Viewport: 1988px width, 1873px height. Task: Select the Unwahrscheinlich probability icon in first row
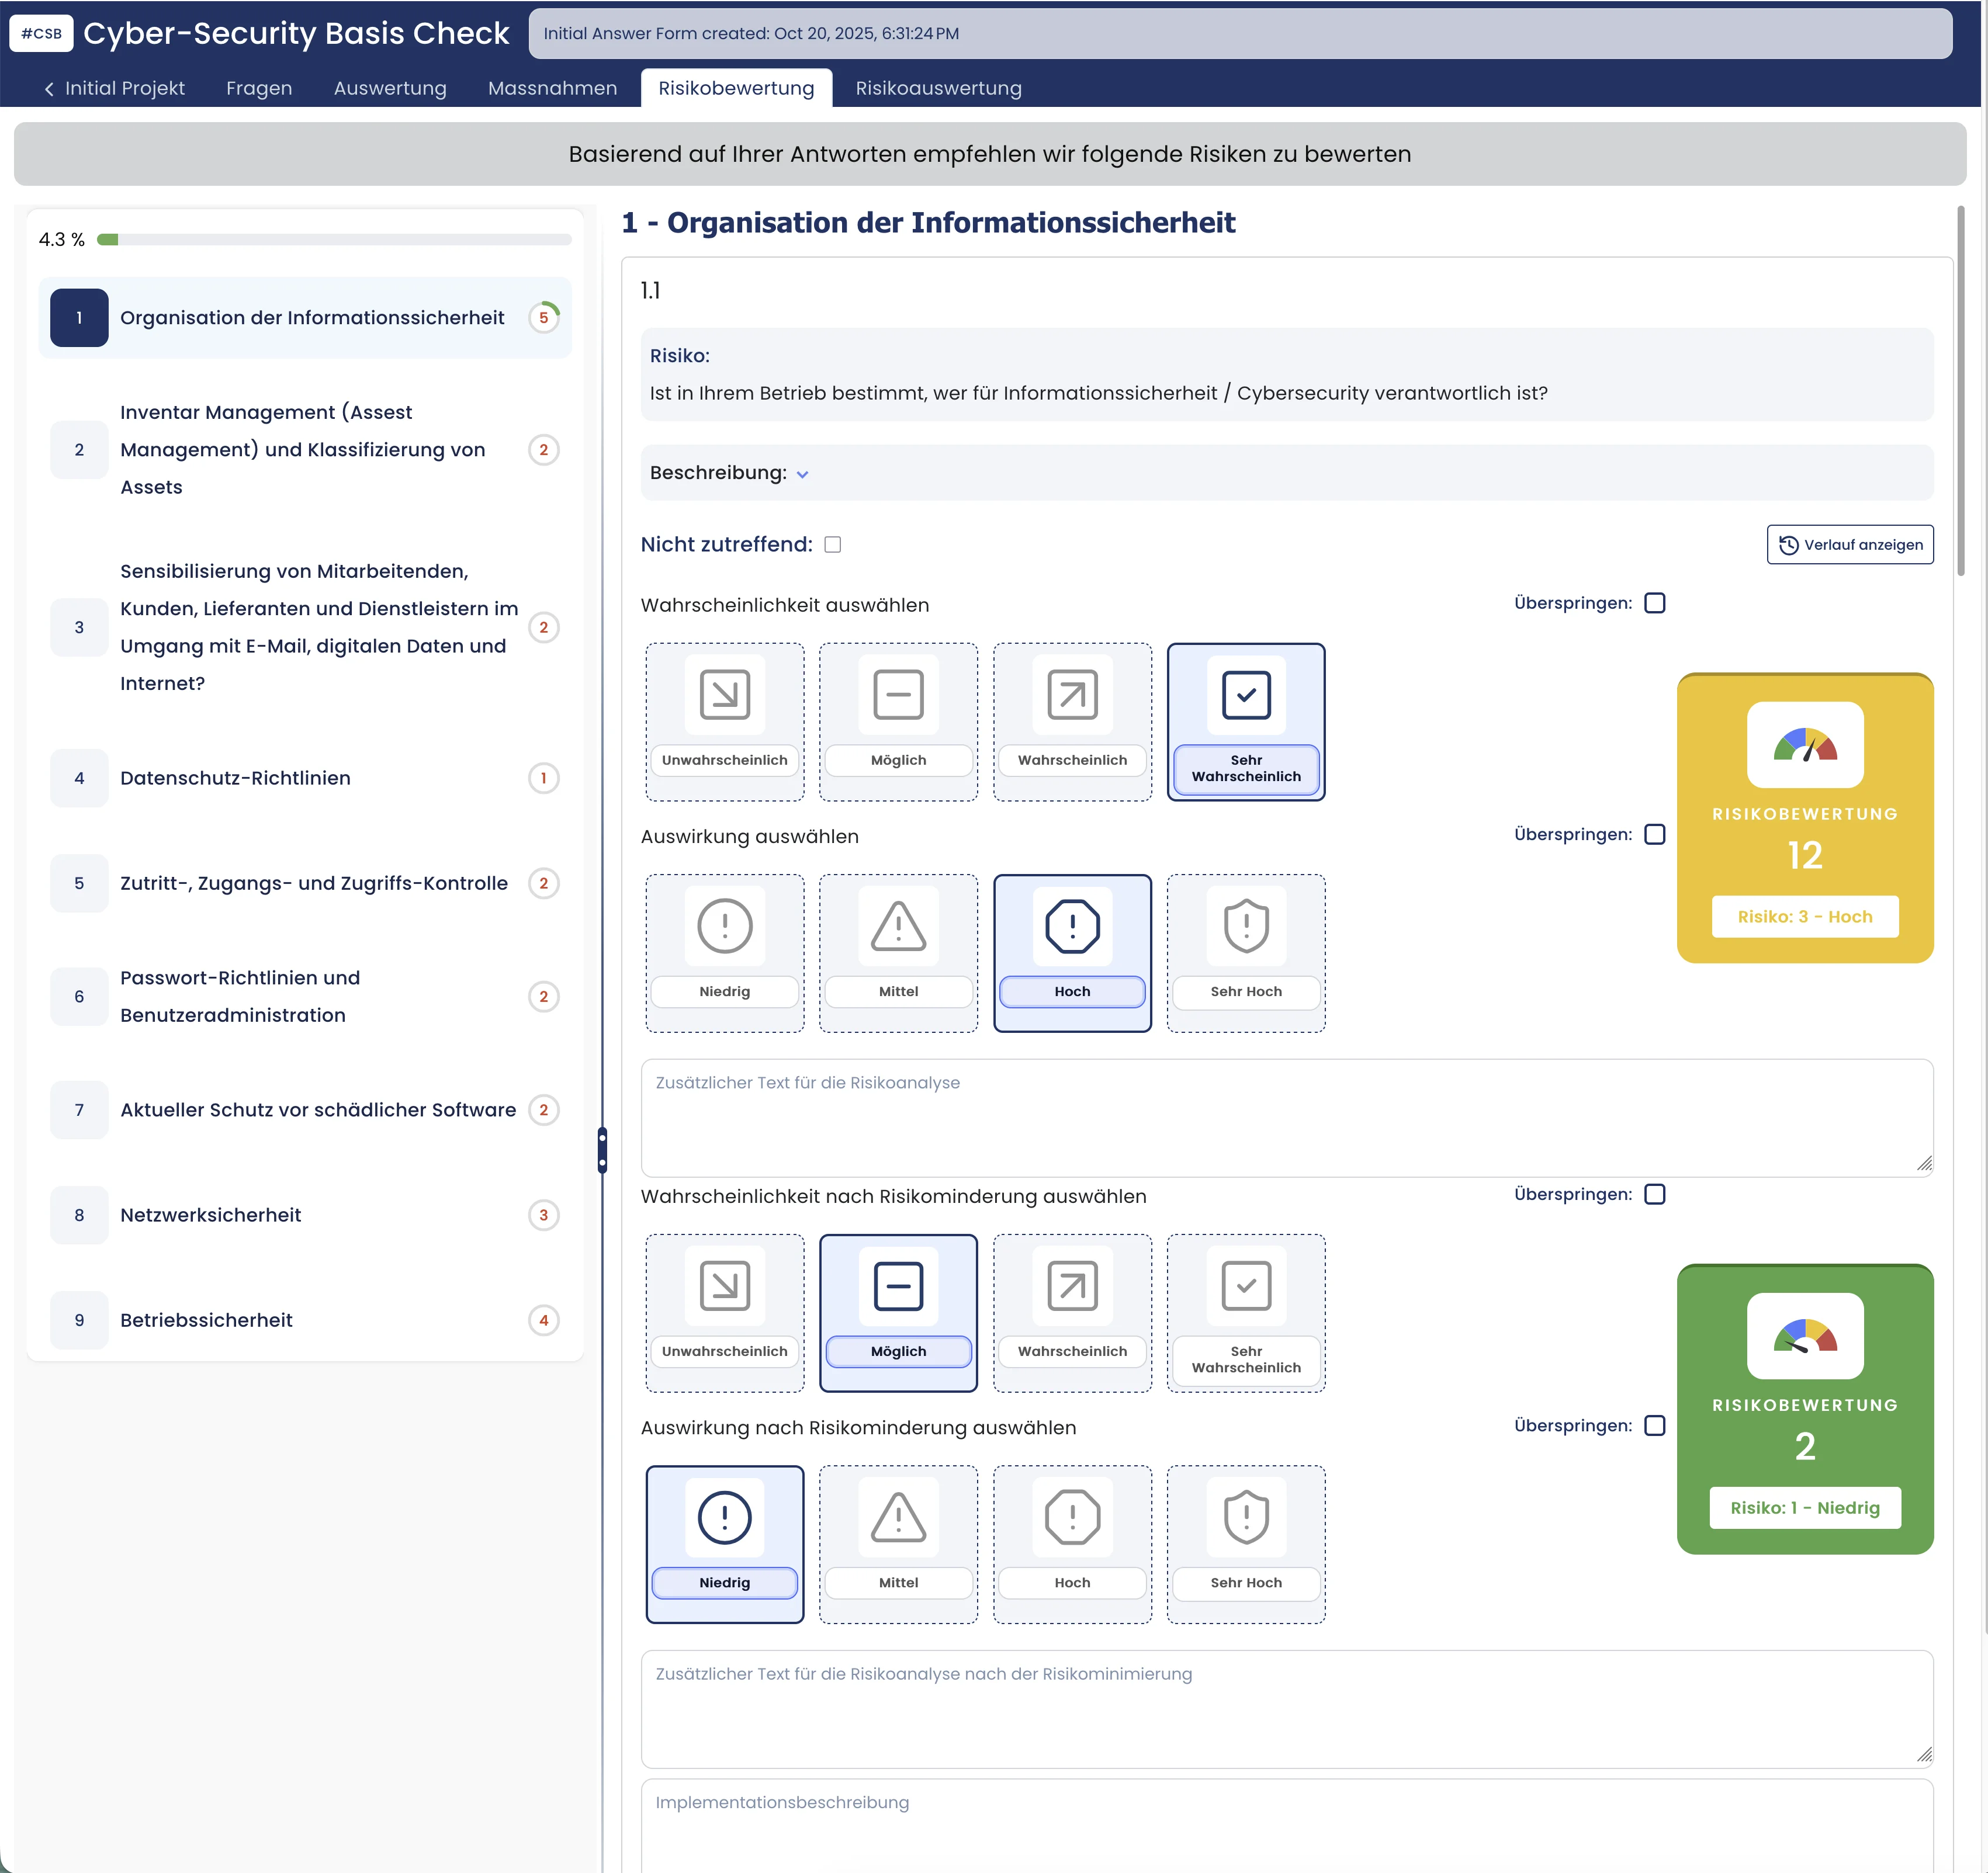724,694
